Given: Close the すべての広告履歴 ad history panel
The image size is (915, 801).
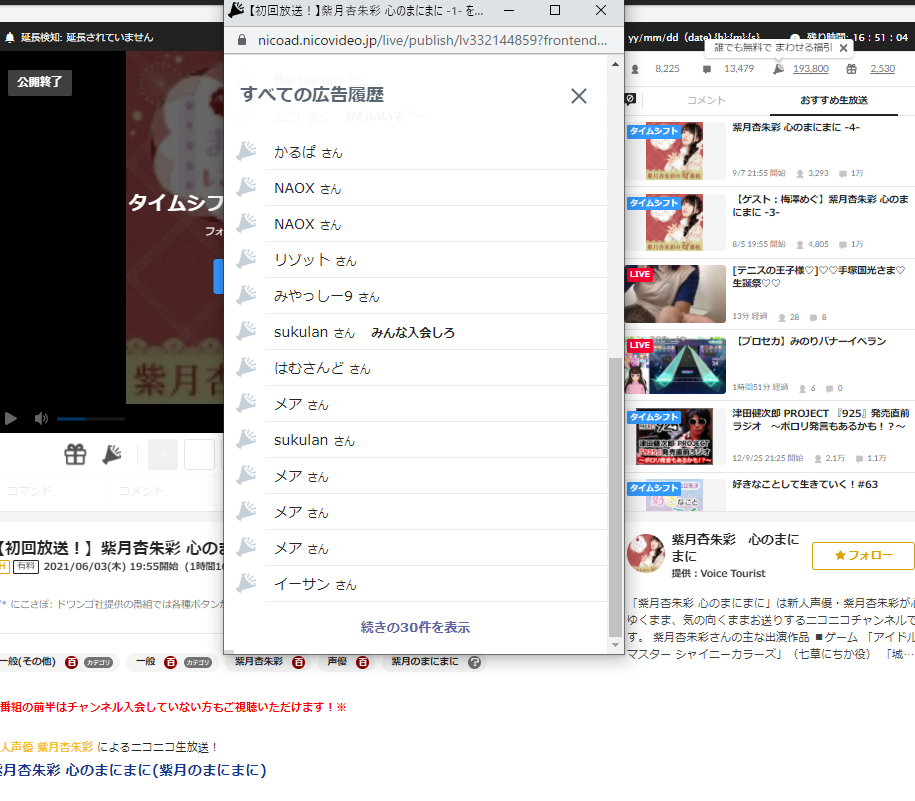Looking at the screenshot, I should (x=578, y=96).
